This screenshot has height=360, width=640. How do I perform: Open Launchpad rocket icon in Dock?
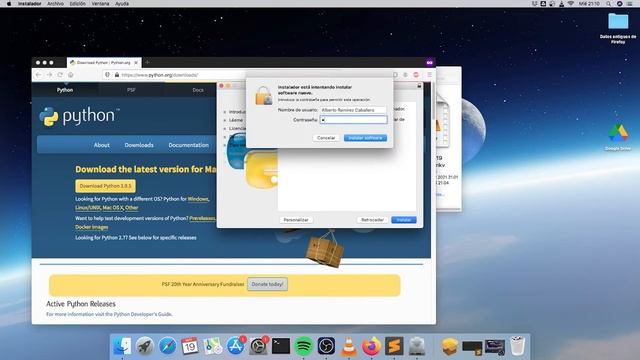[x=144, y=346]
